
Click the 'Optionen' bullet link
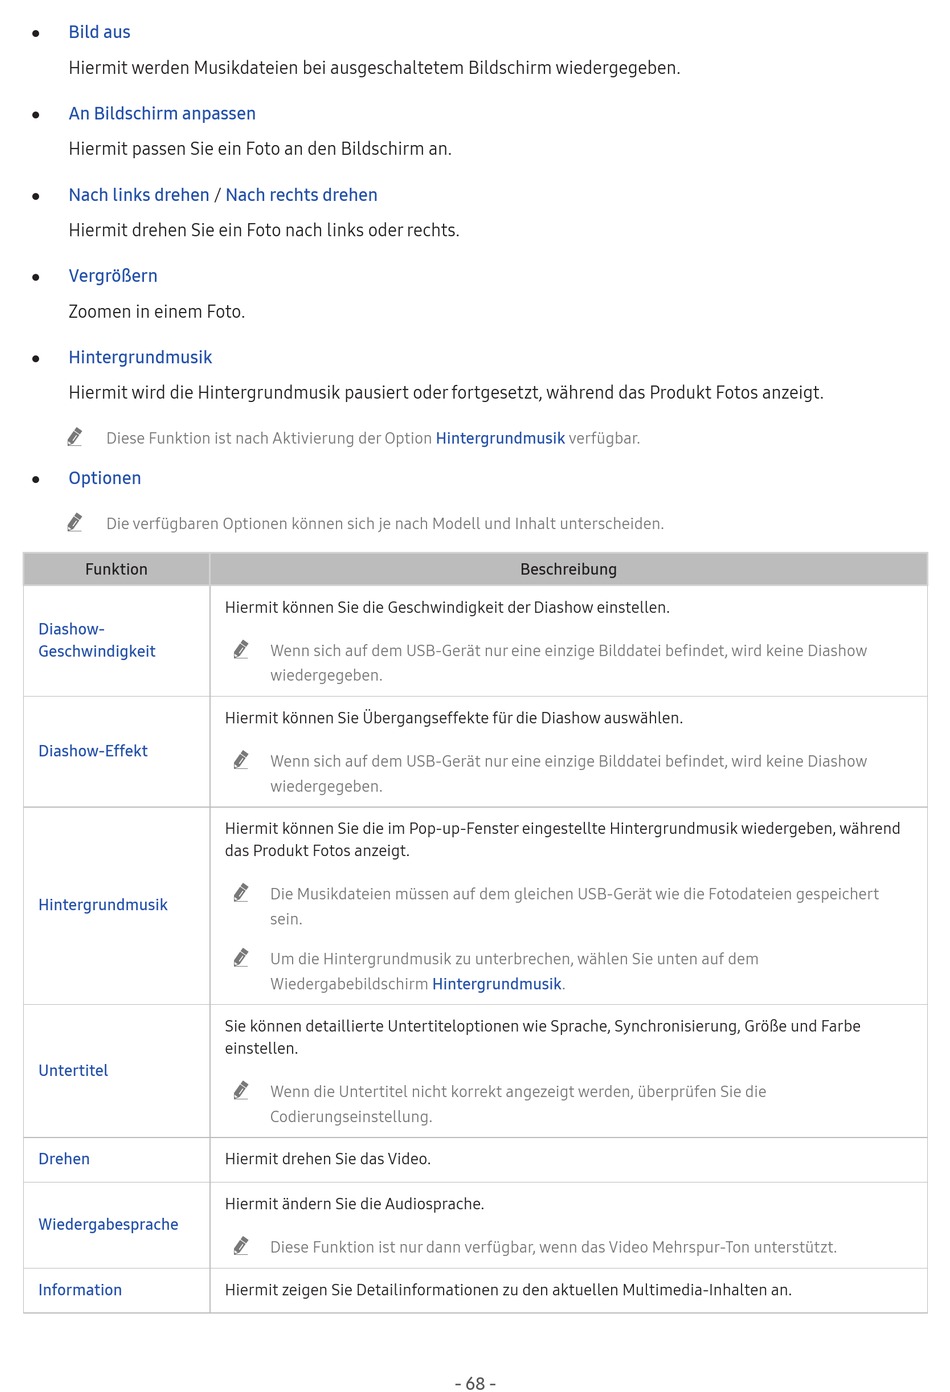[105, 478]
